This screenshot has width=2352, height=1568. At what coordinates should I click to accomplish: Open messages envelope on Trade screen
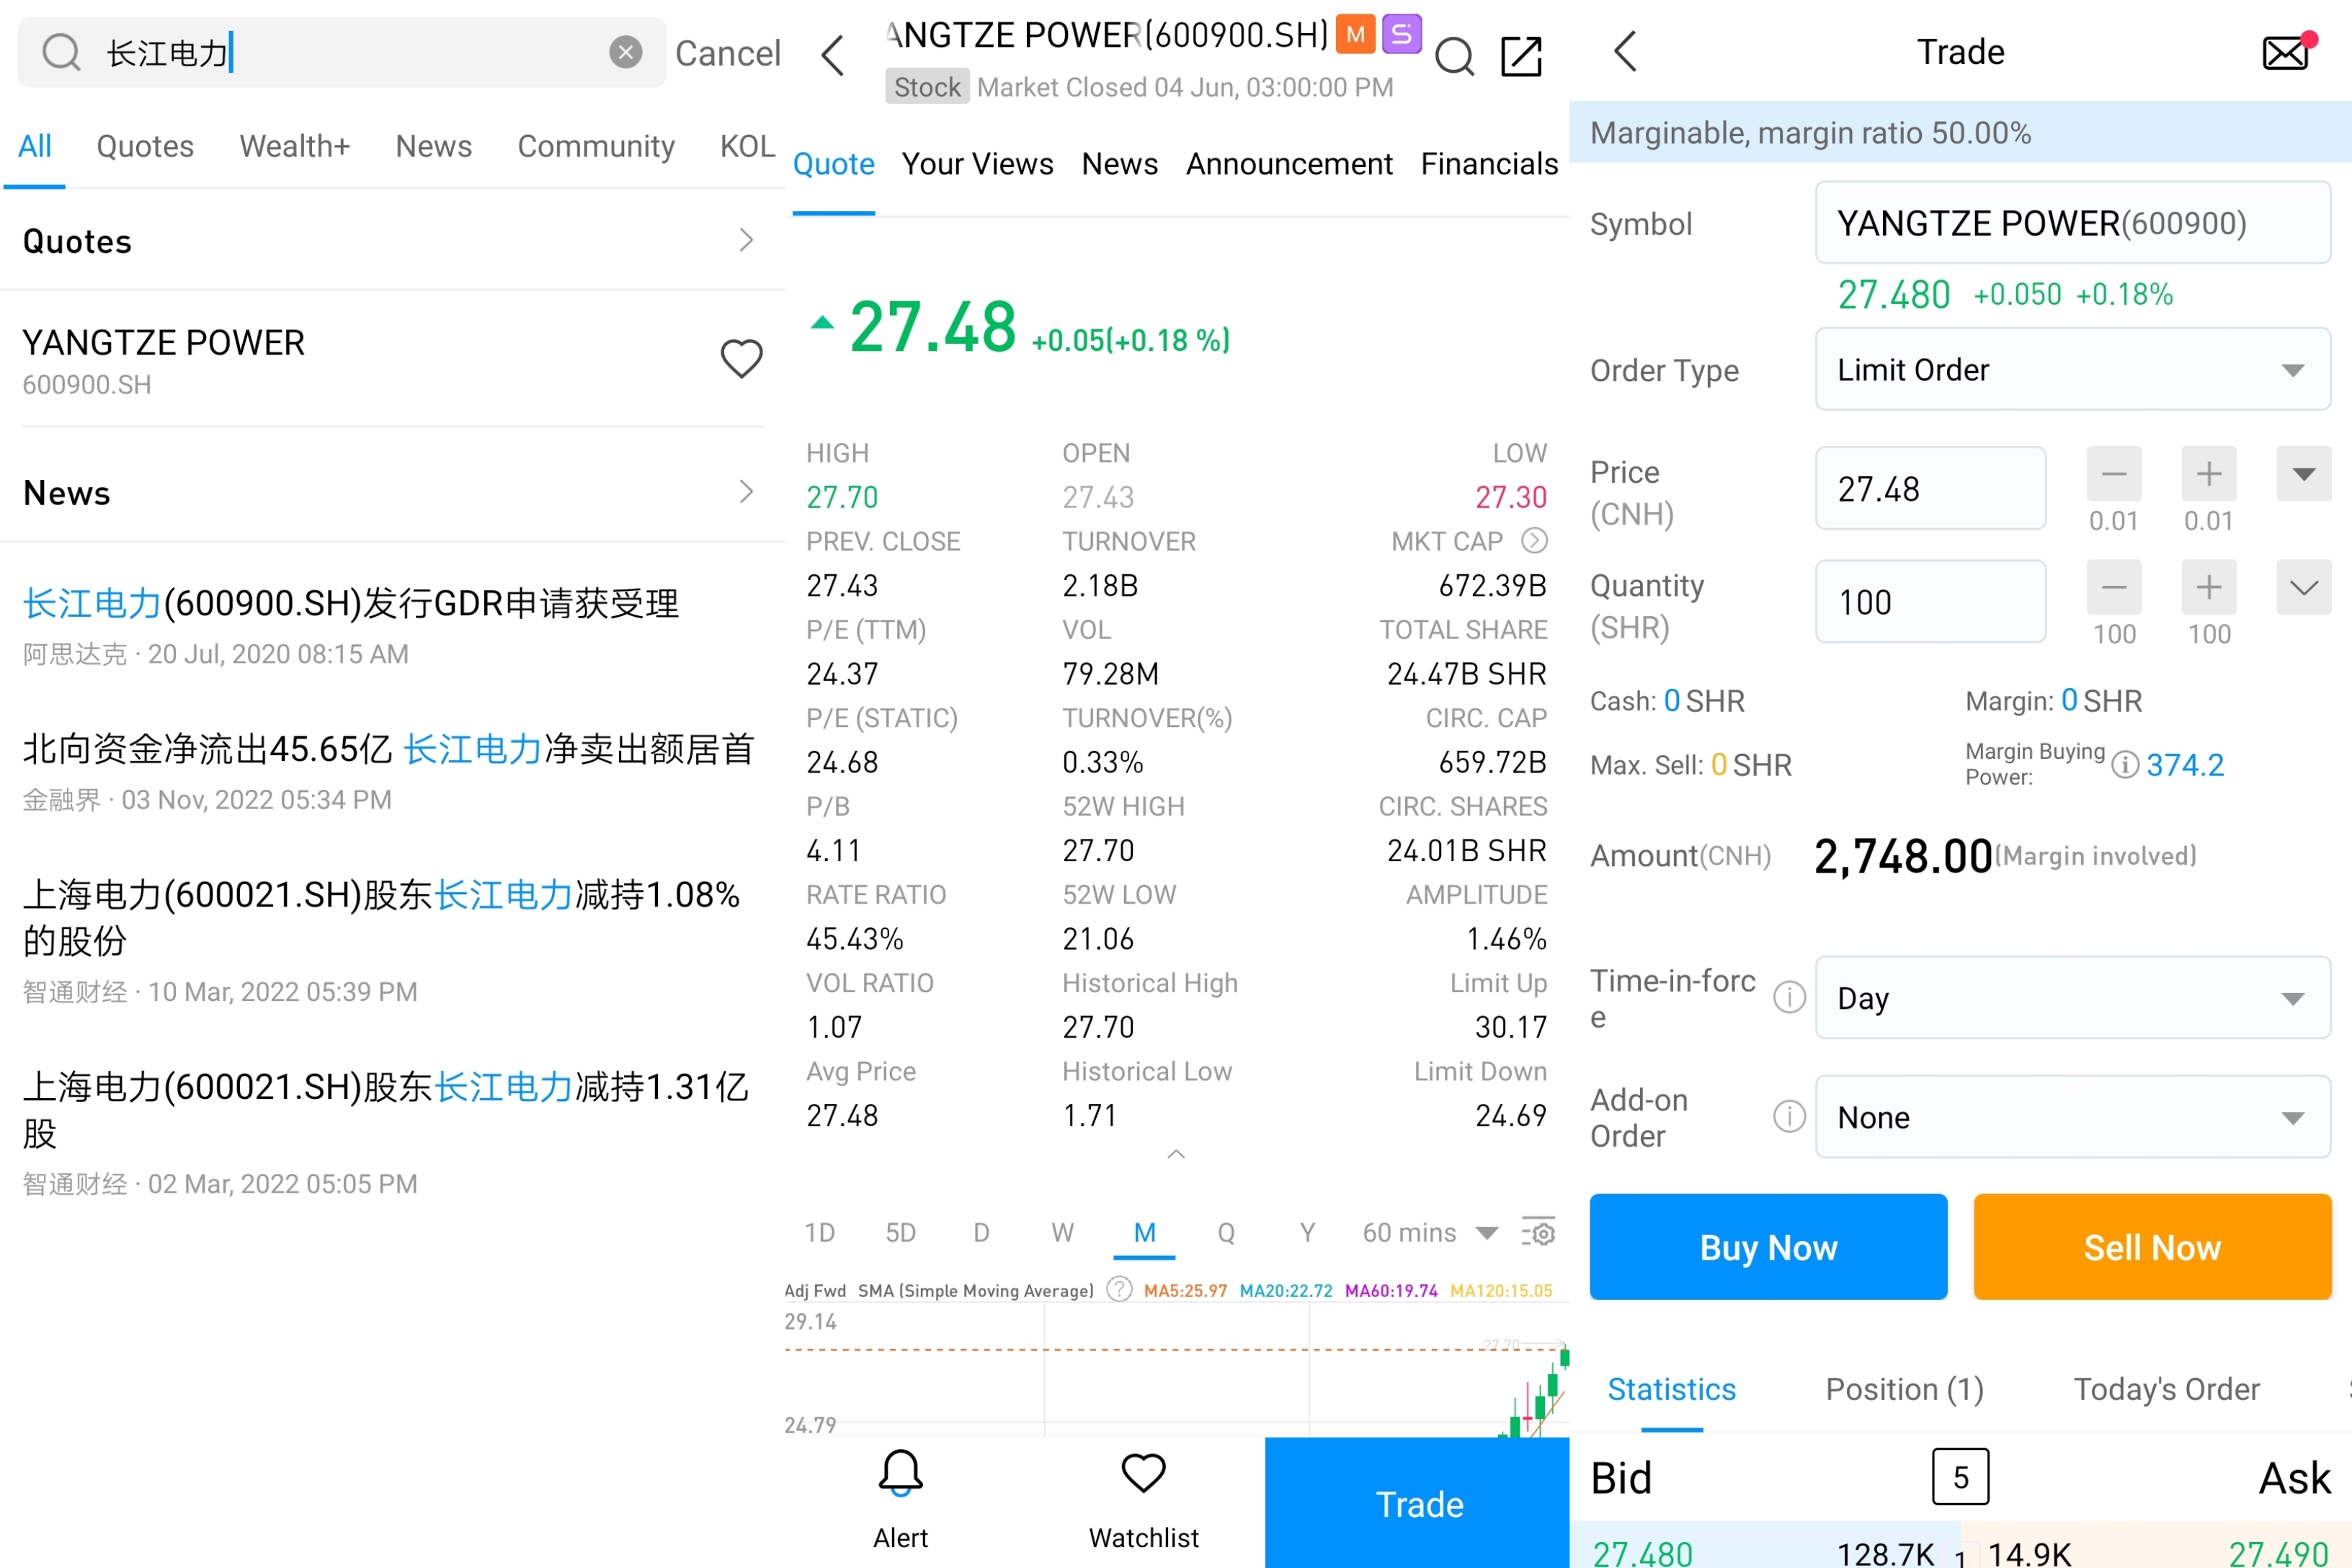2286,52
